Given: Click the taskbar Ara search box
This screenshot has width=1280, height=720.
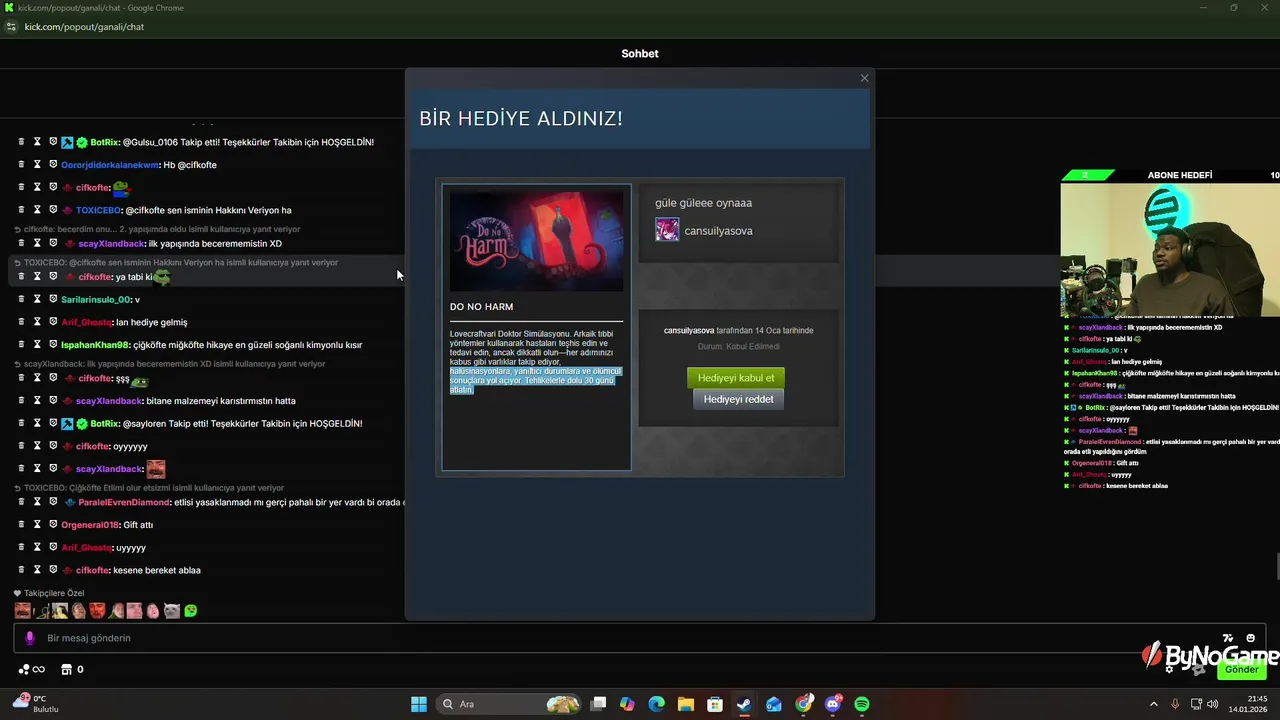Looking at the screenshot, I should (x=510, y=704).
